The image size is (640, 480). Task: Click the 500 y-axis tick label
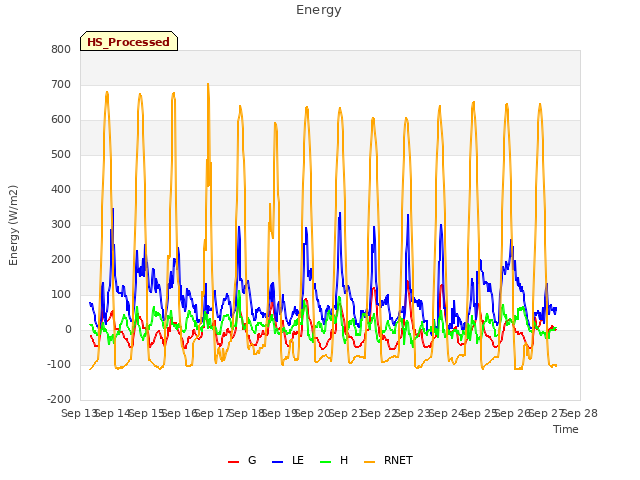[x=61, y=155]
